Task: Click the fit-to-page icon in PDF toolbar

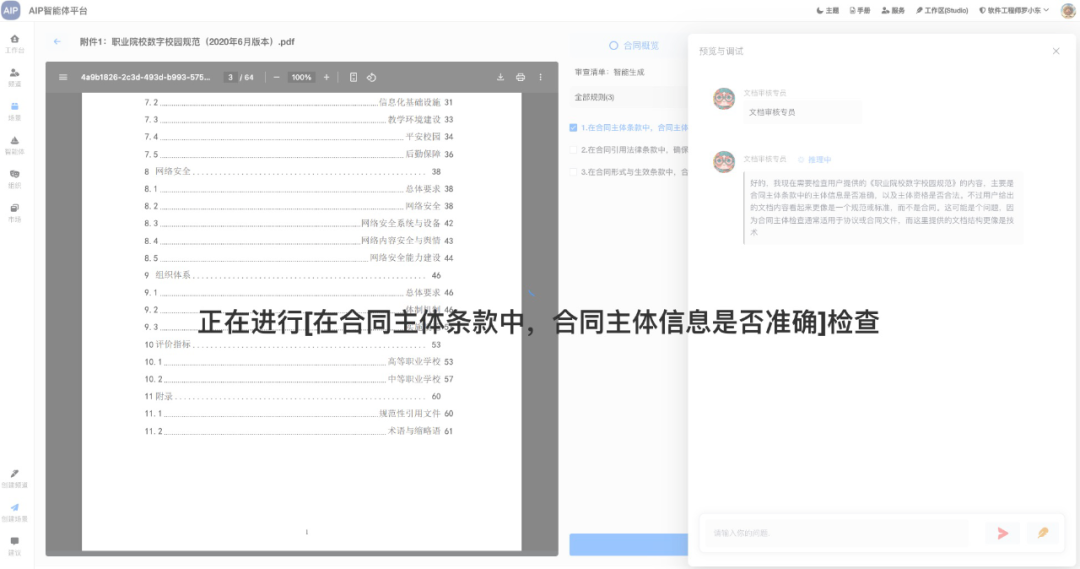Action: coord(354,77)
